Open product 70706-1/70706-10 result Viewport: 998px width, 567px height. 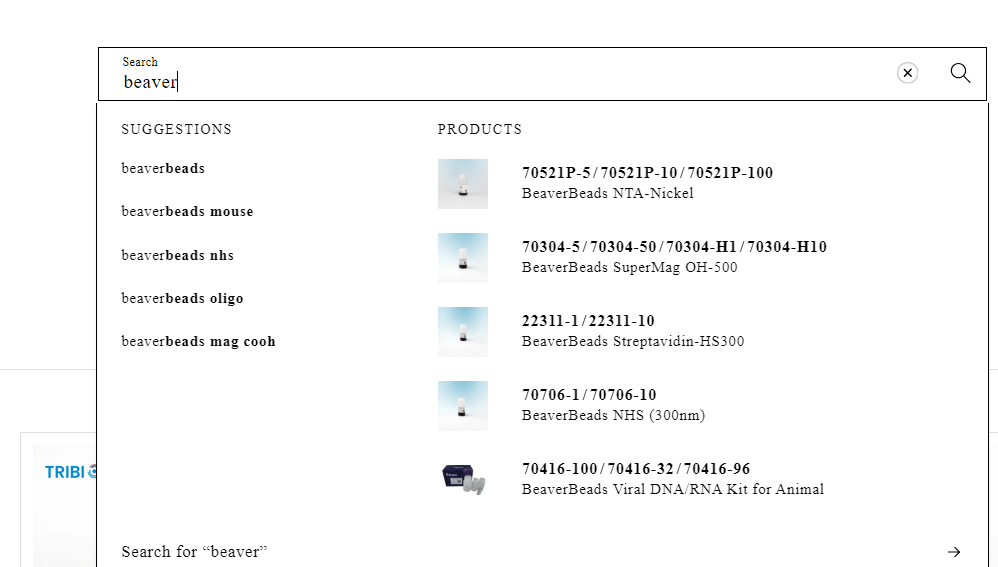pyautogui.click(x=589, y=395)
